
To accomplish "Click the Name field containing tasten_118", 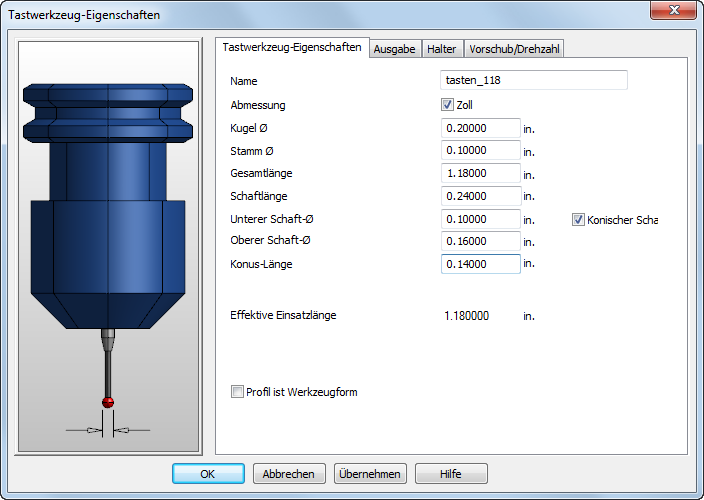I will (x=534, y=80).
